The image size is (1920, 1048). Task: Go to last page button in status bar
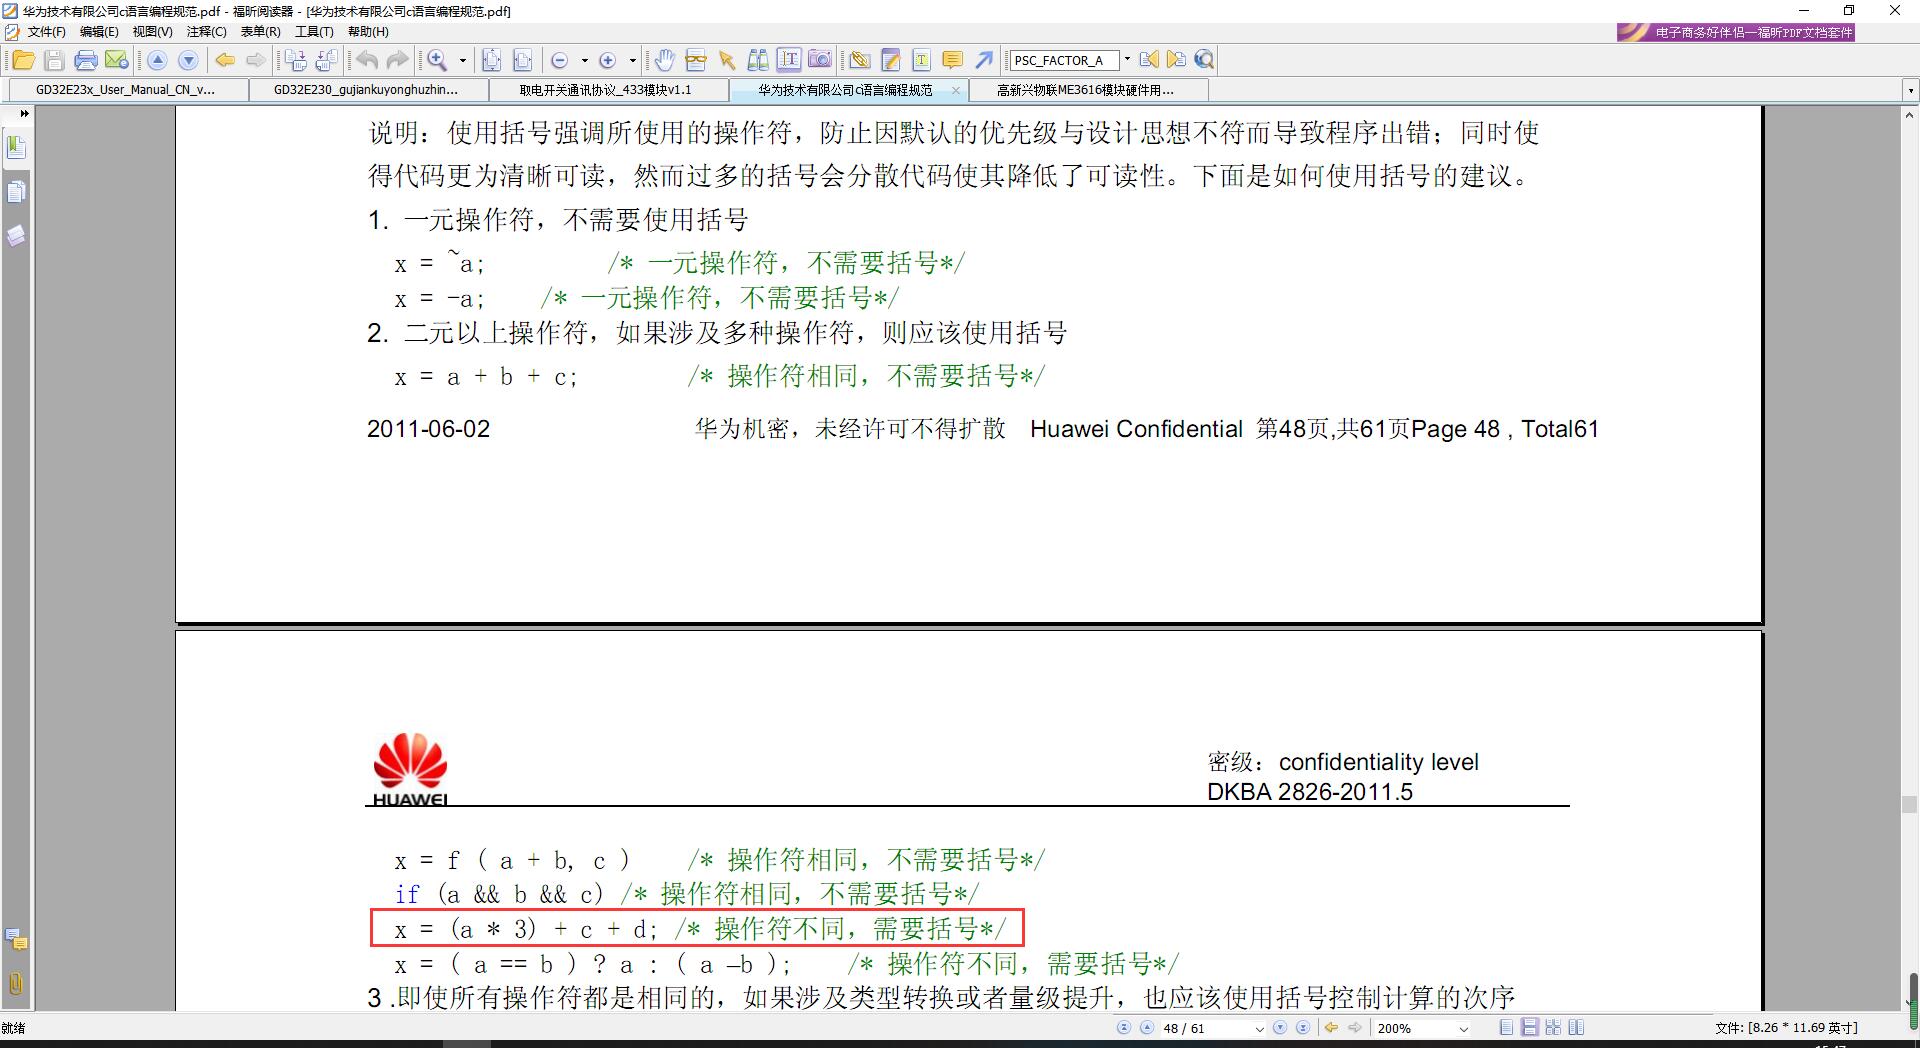click(1302, 1028)
